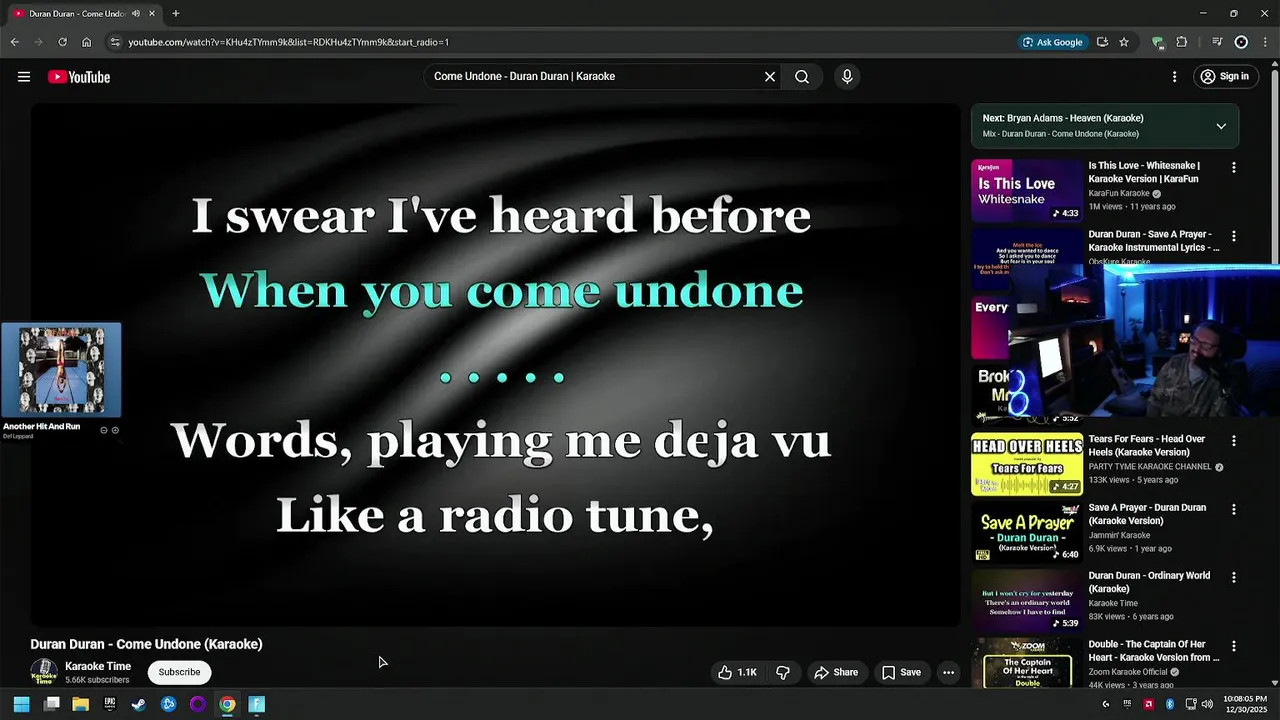The width and height of the screenshot is (1280, 720).
Task: Install app icon in the address bar
Action: click(1102, 42)
